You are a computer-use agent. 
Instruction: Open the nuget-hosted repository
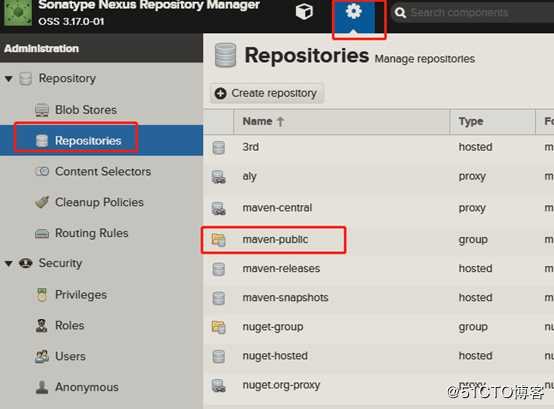pos(275,356)
